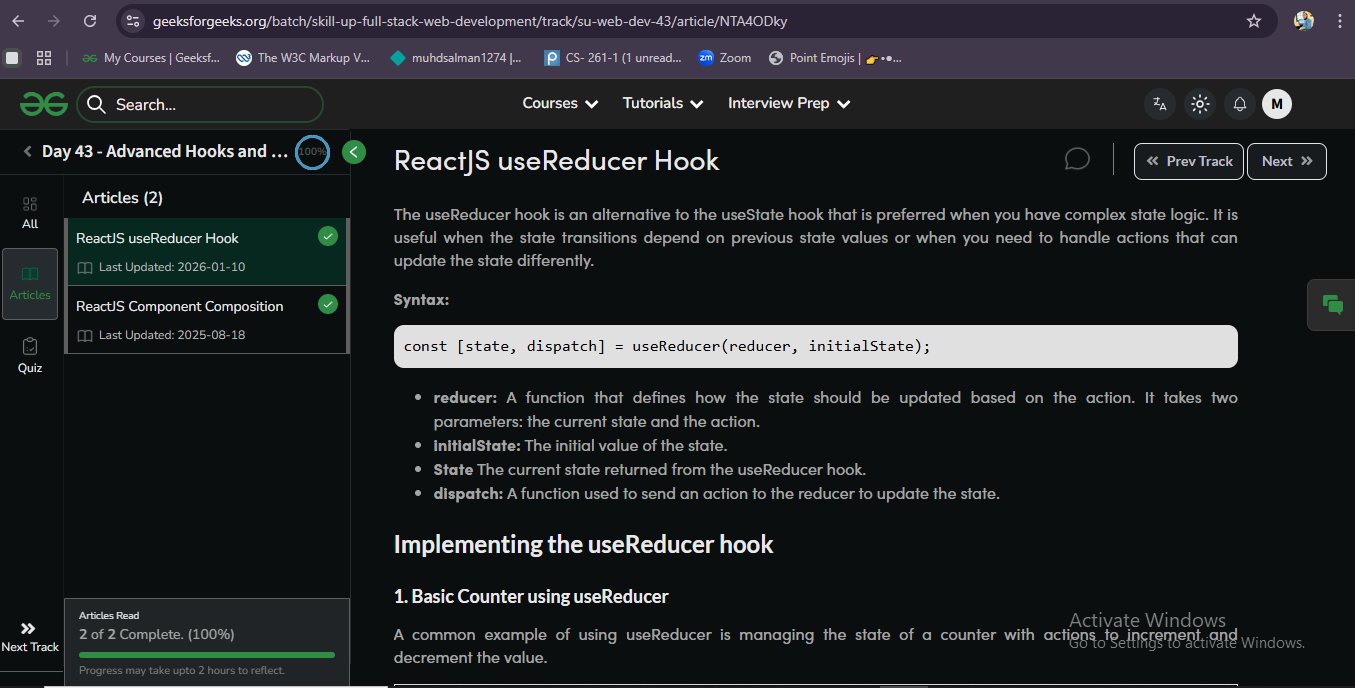The image size is (1355, 688).
Task: Open the notifications bell
Action: pyautogui.click(x=1240, y=104)
